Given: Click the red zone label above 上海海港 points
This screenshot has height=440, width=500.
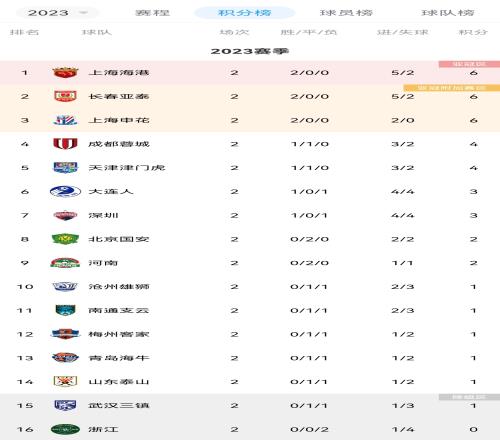Looking at the screenshot, I should point(469,64).
